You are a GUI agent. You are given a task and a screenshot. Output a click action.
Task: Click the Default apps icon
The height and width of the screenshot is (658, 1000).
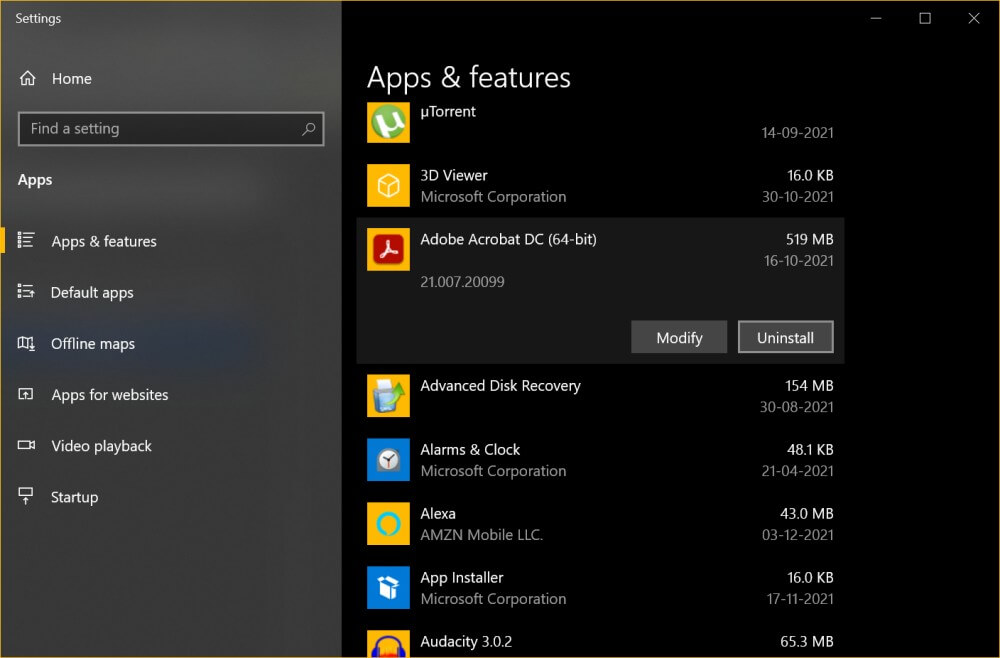pos(26,291)
